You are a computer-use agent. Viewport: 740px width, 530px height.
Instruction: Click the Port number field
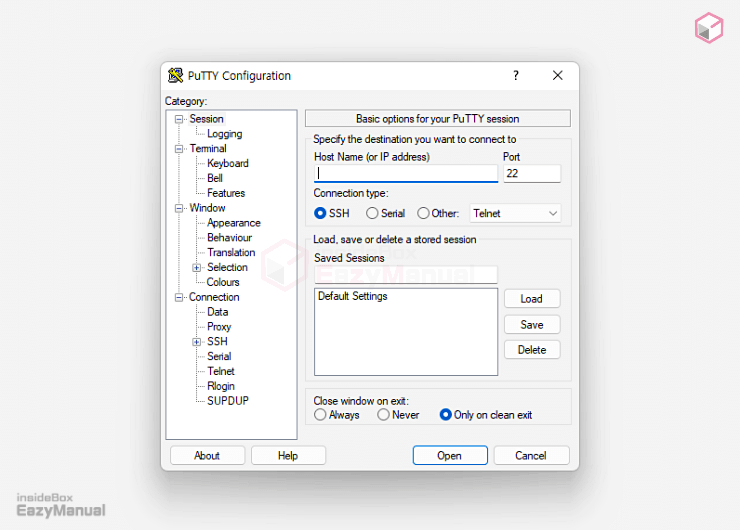point(532,173)
